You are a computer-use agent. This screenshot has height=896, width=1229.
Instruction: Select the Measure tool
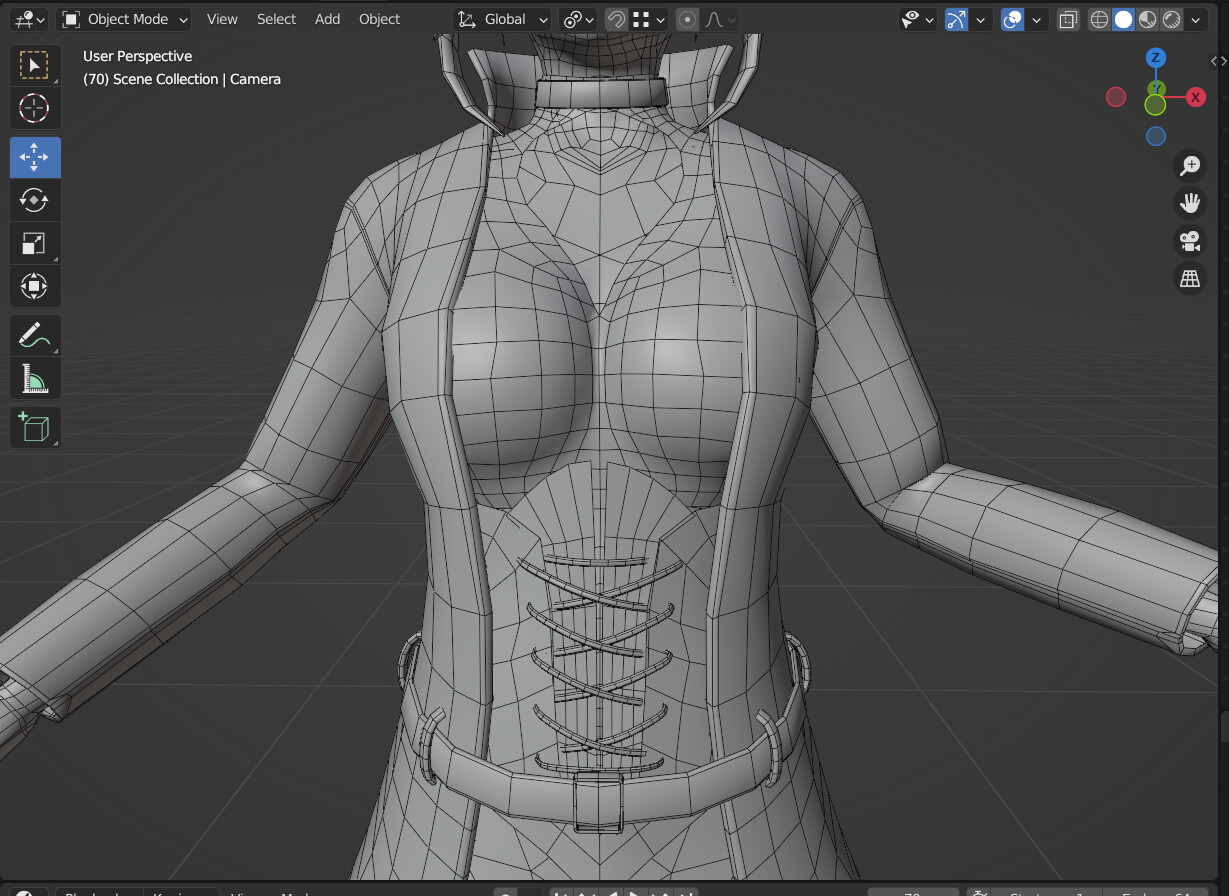point(34,378)
